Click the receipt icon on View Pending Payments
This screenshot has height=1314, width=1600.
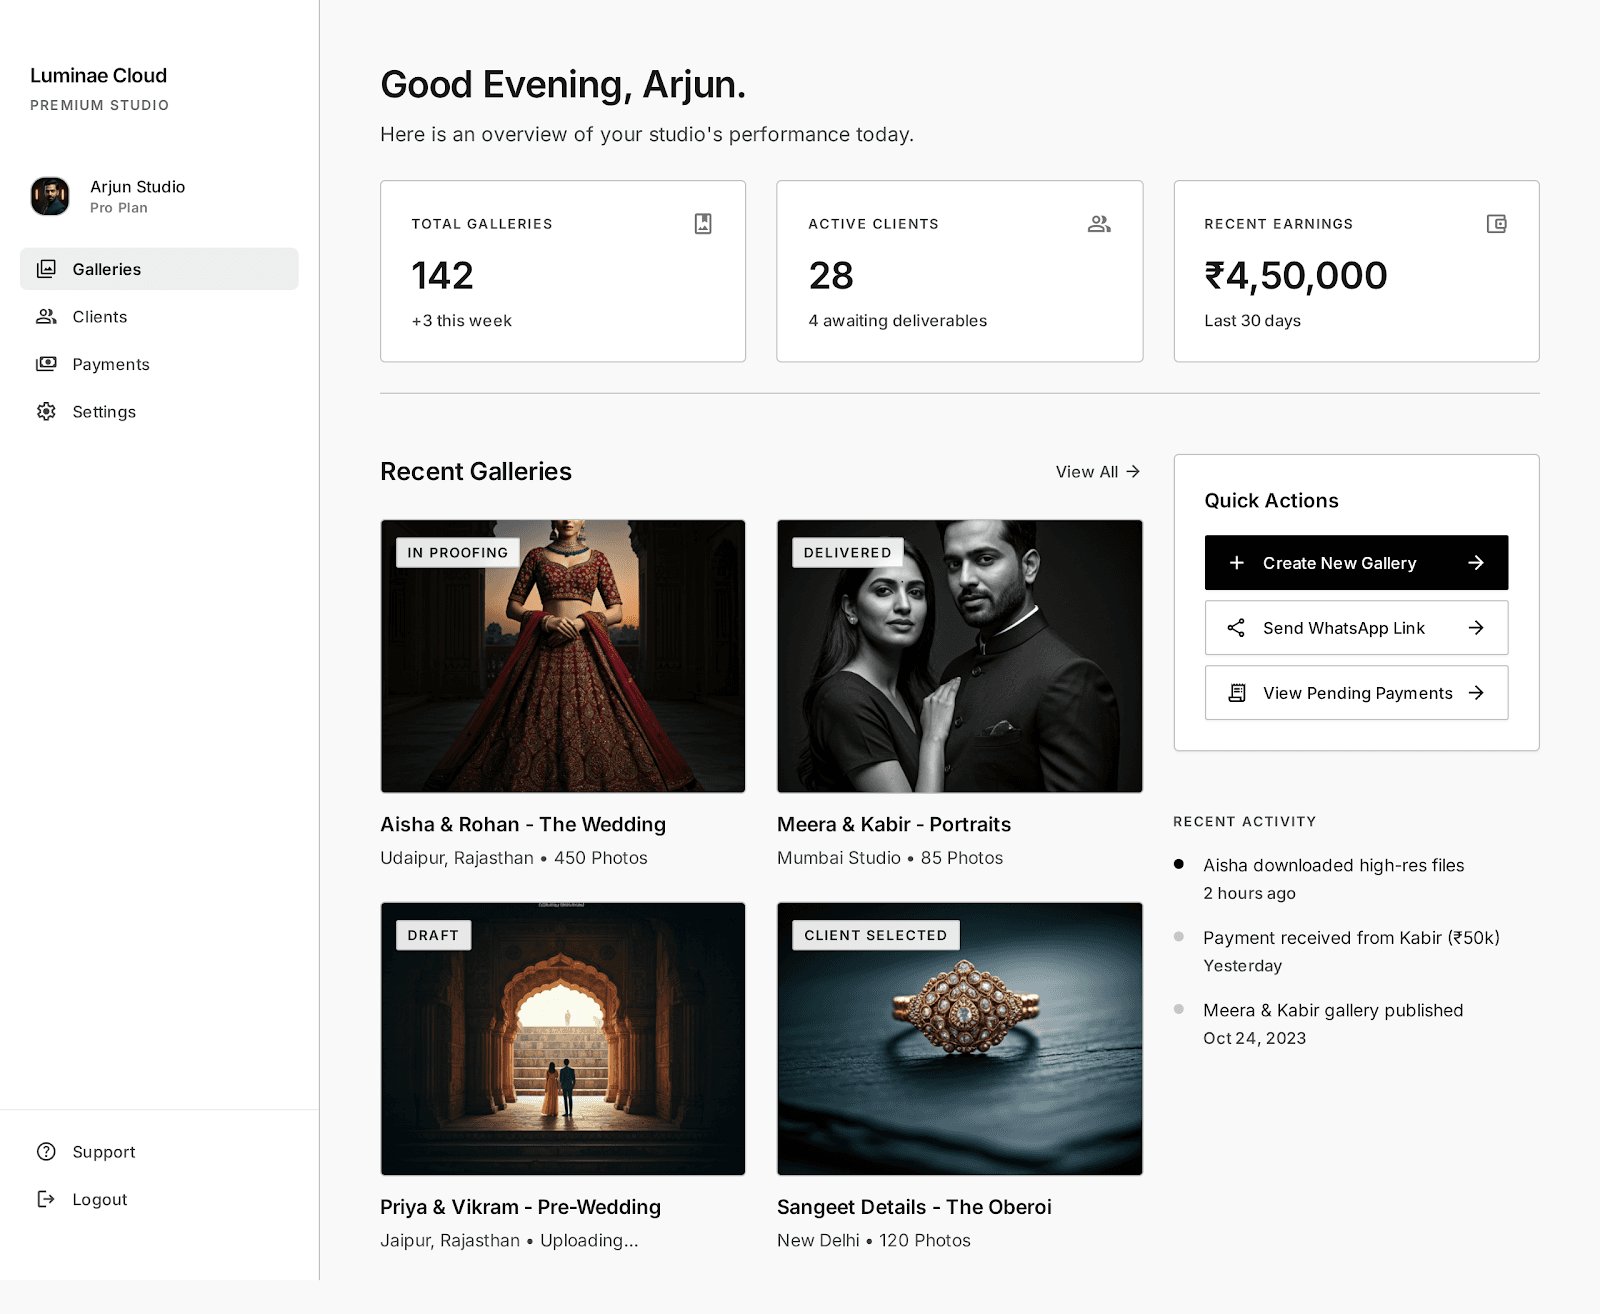click(1237, 693)
